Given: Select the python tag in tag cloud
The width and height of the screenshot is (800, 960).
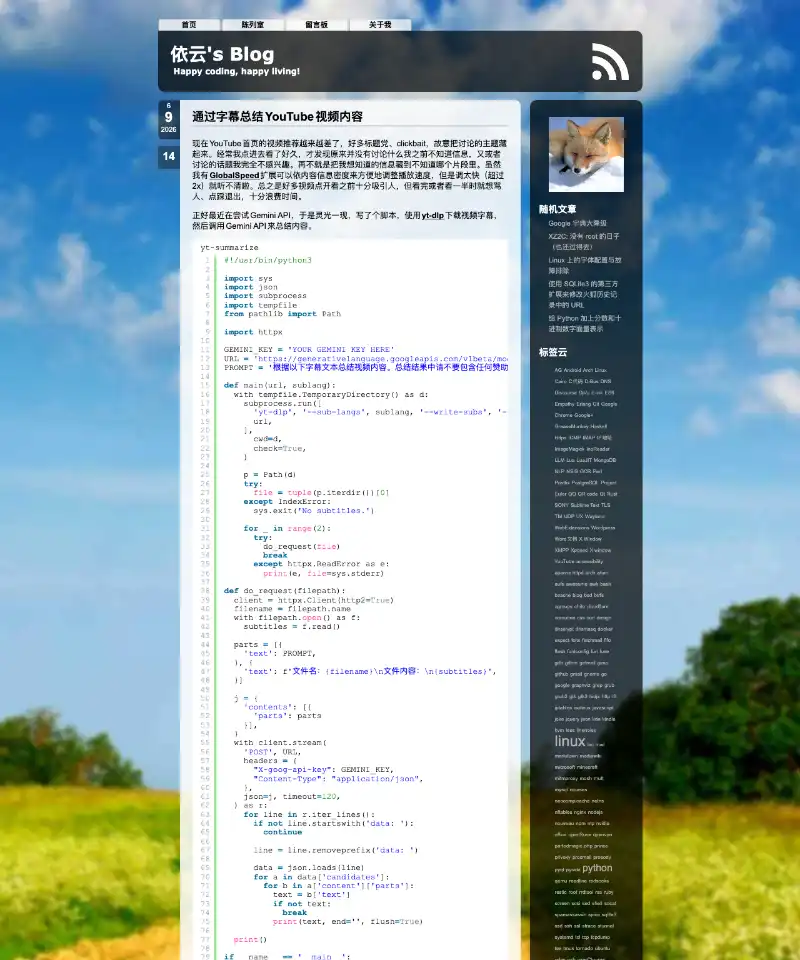Looking at the screenshot, I should tap(597, 868).
